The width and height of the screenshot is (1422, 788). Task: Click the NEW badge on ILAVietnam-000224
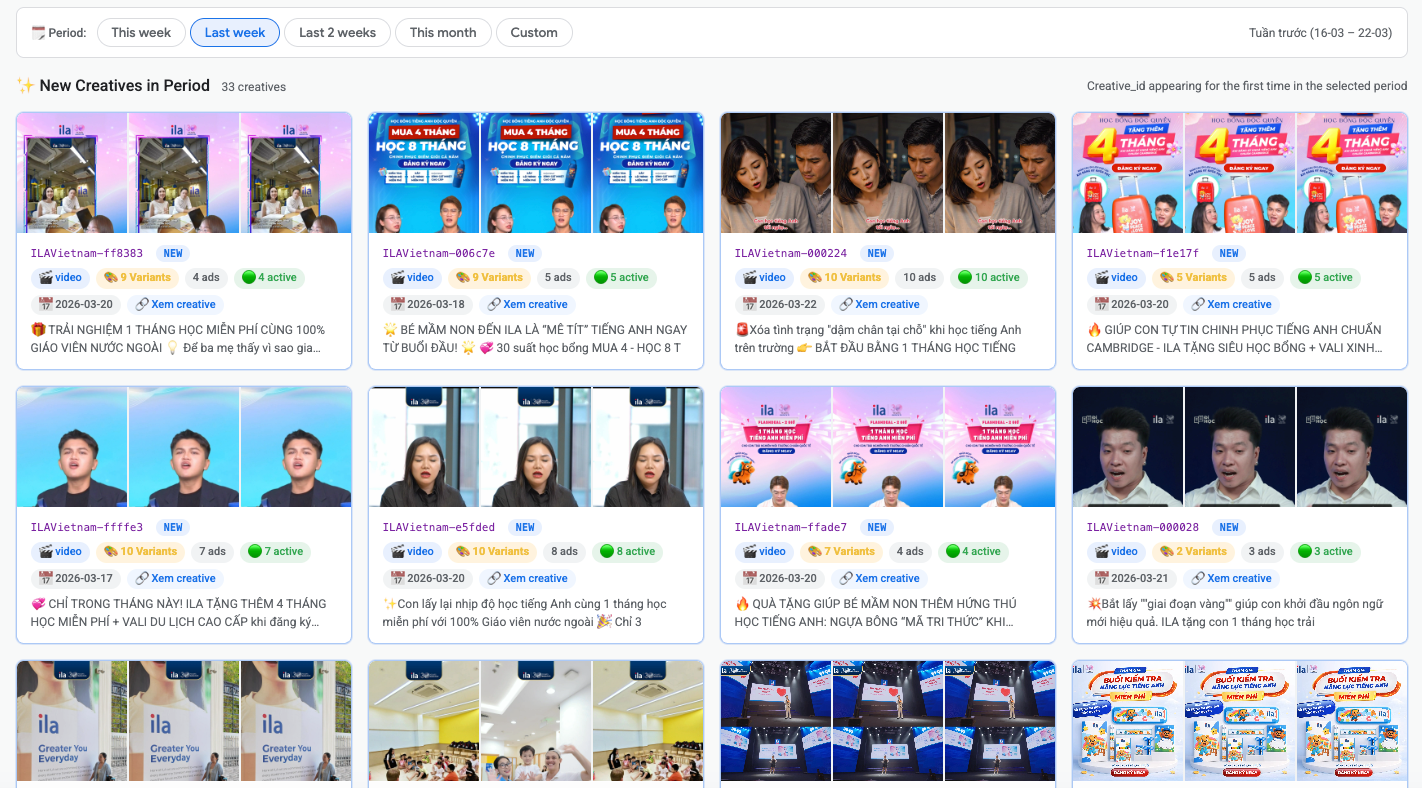point(877,253)
